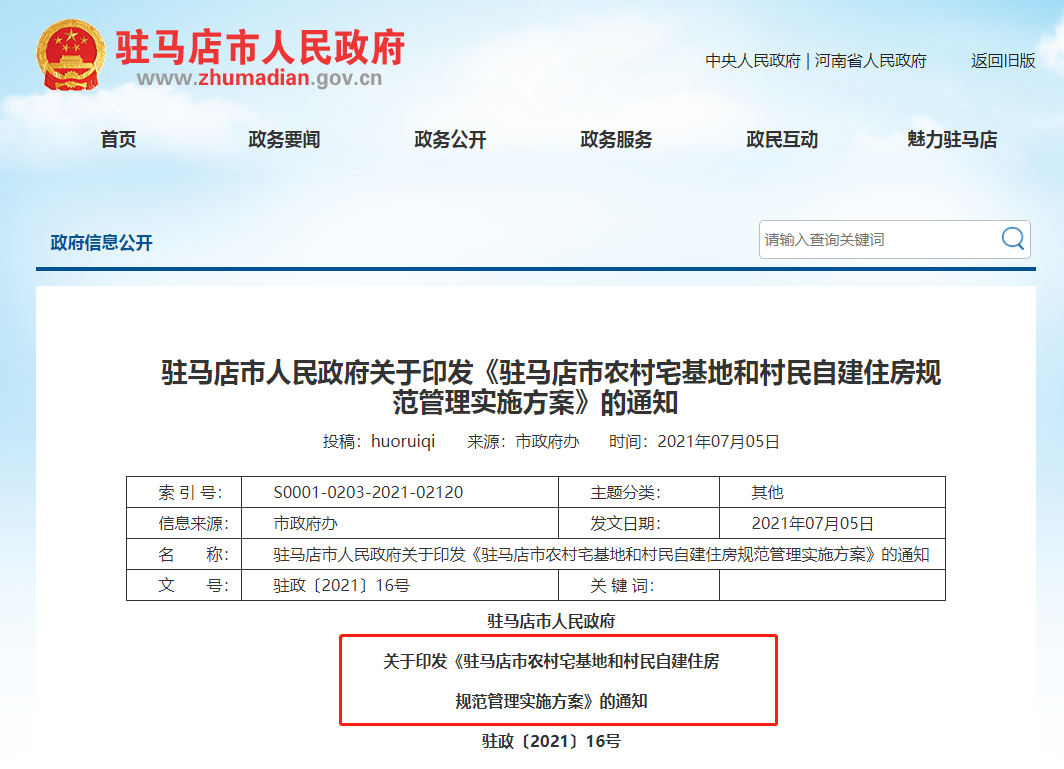
Task: Click the bold 驻政〔2021〕16号 below body title
Action: 551,741
